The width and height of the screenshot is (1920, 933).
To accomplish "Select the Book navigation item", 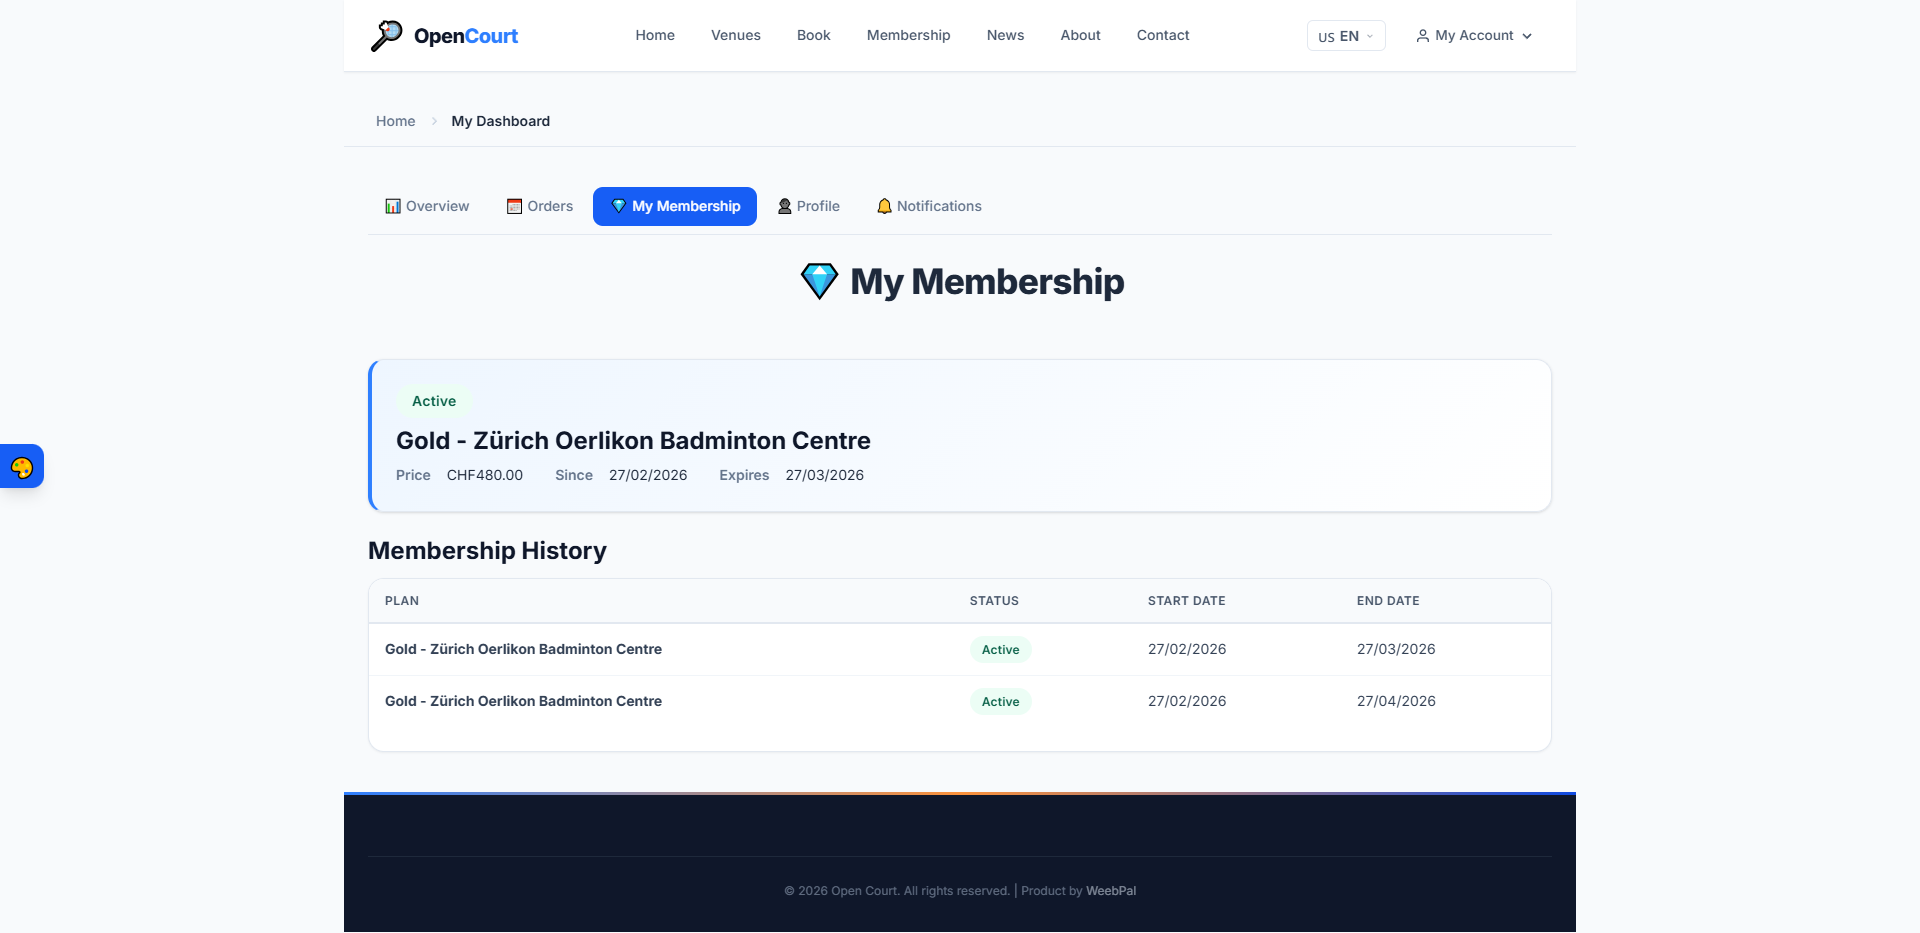I will click(x=813, y=35).
